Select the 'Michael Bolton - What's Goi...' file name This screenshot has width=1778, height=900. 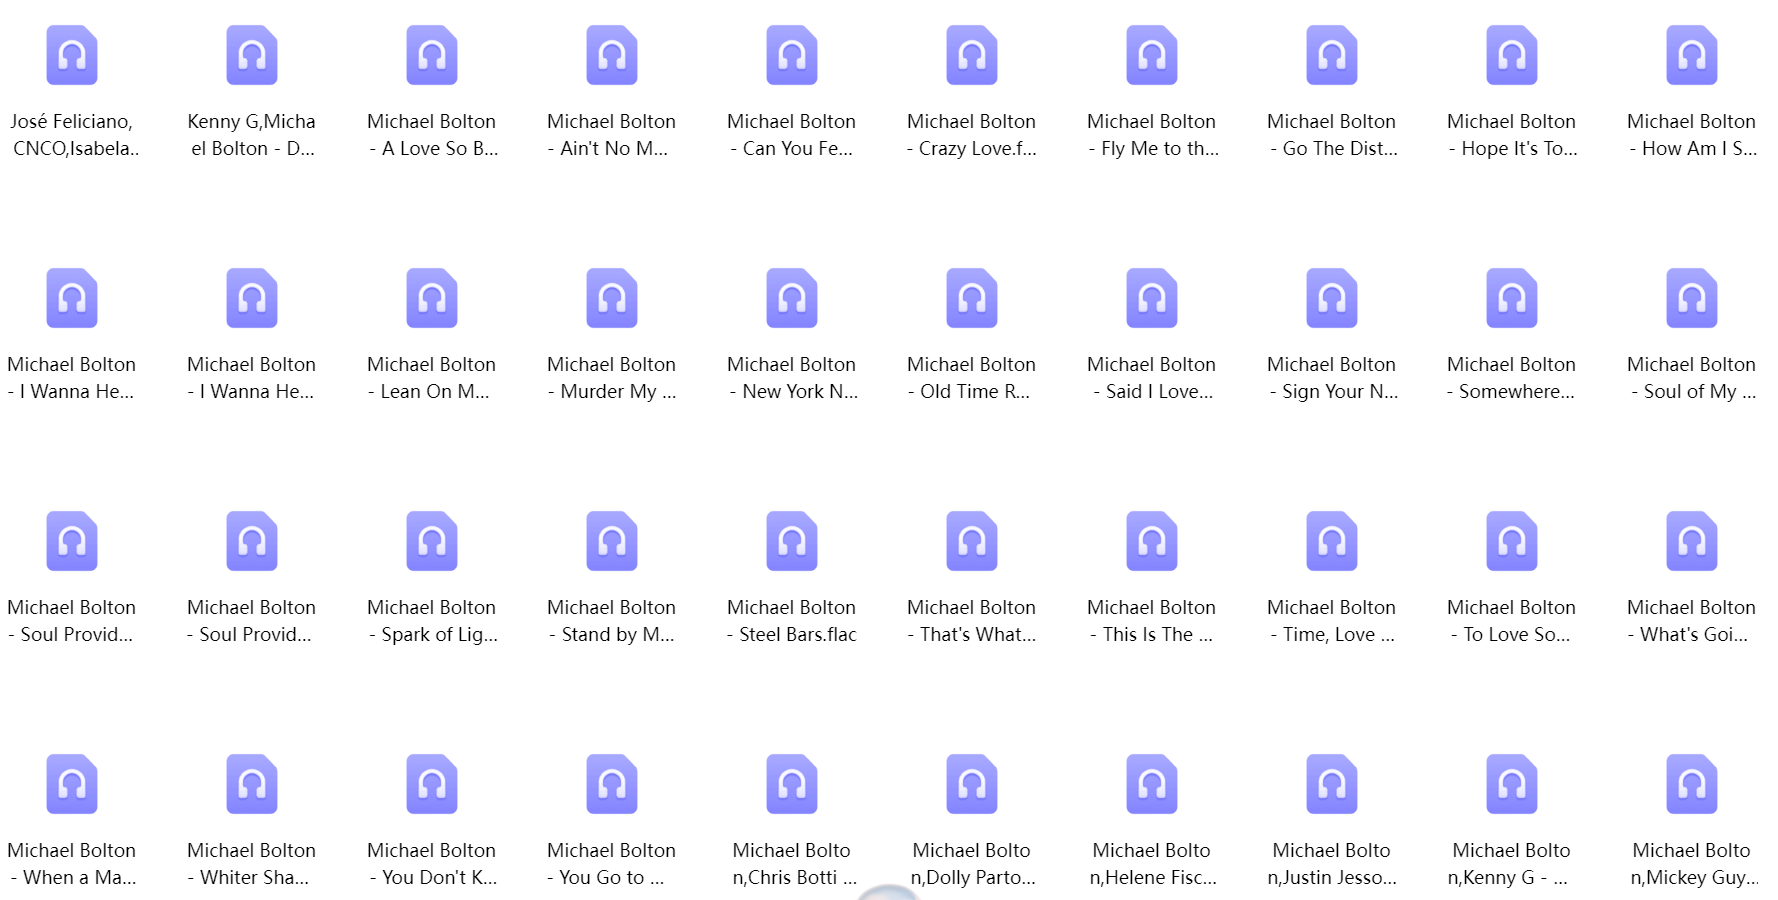(x=1692, y=621)
